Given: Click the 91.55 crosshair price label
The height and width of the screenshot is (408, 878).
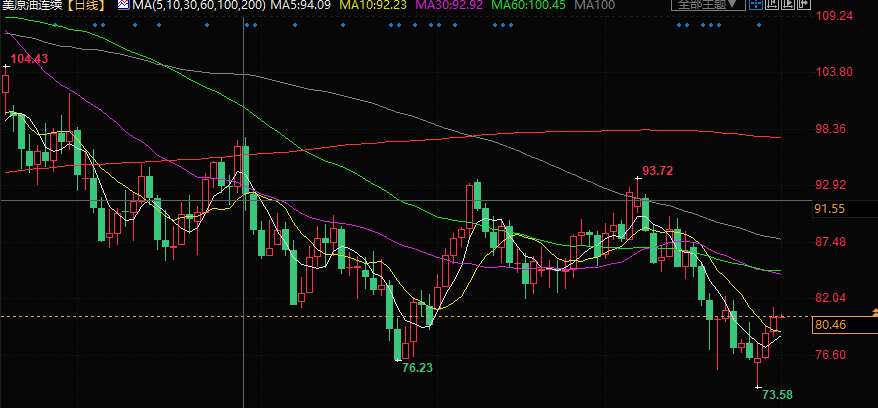Looking at the screenshot, I should [x=831, y=209].
